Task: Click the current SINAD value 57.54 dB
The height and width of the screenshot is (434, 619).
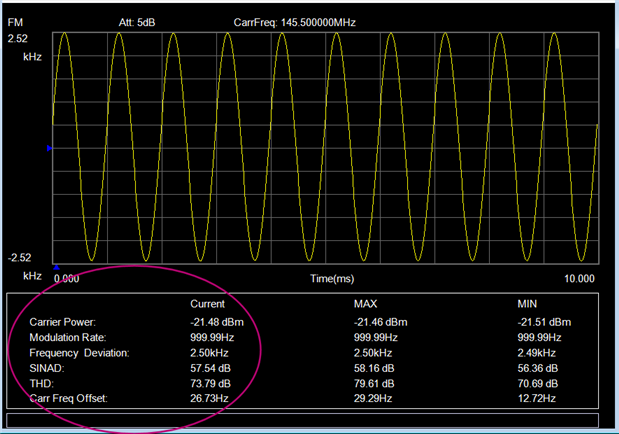Action: pos(210,368)
